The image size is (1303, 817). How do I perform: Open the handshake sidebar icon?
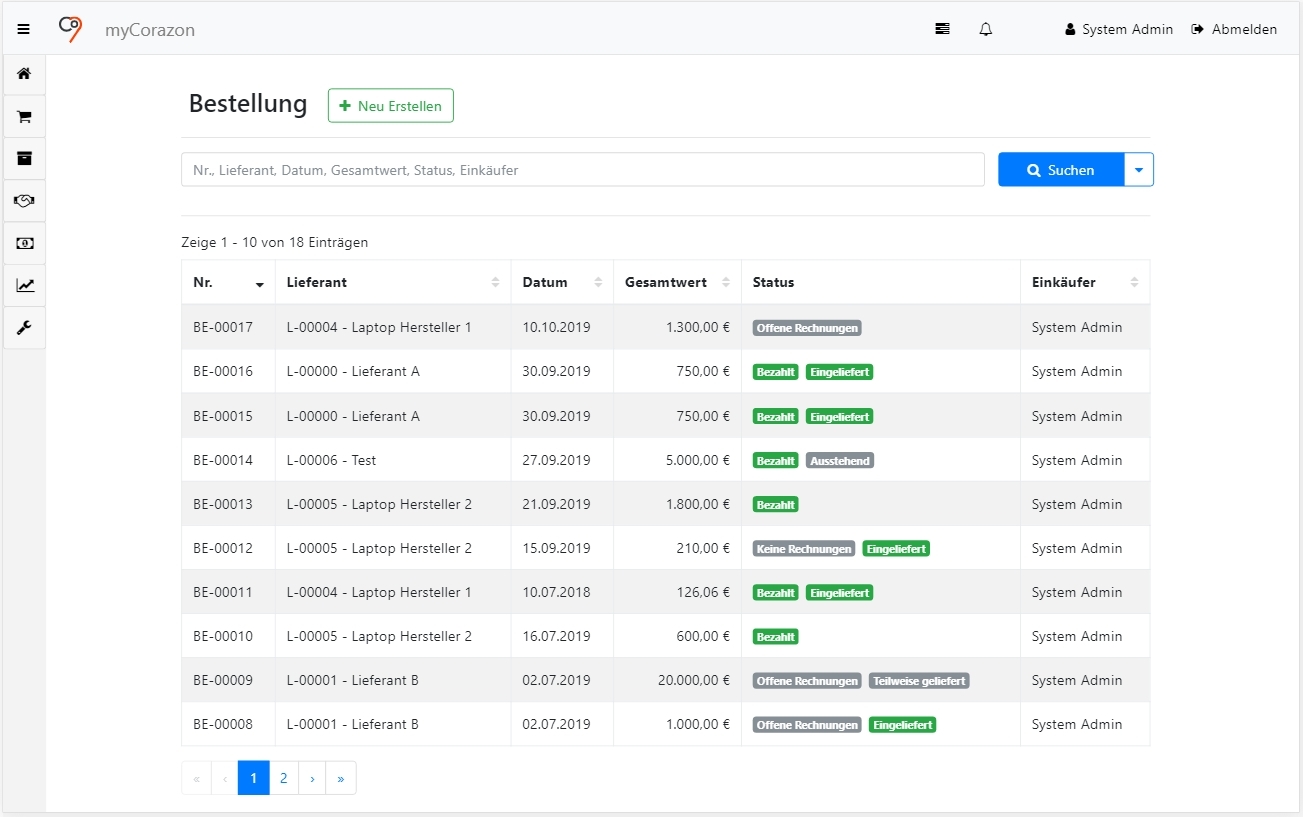pos(24,201)
